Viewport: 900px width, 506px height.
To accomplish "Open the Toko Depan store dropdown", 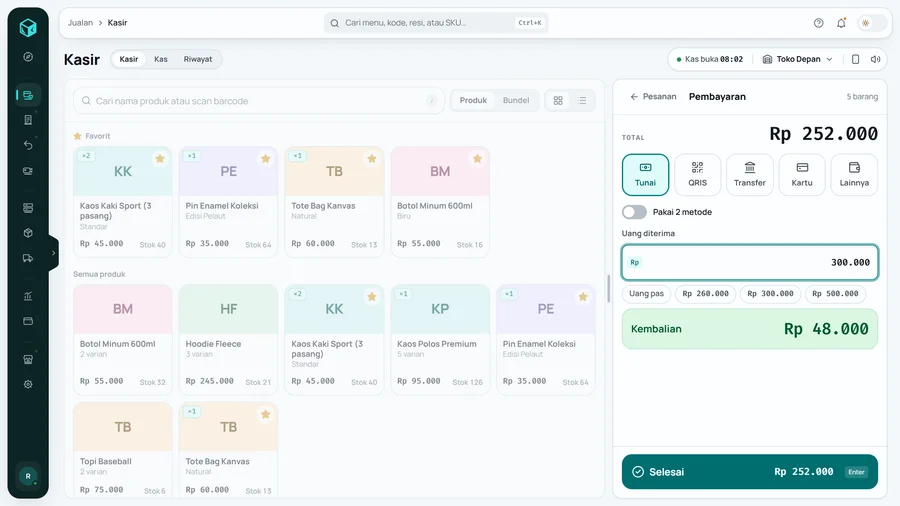I will pyautogui.click(x=797, y=59).
